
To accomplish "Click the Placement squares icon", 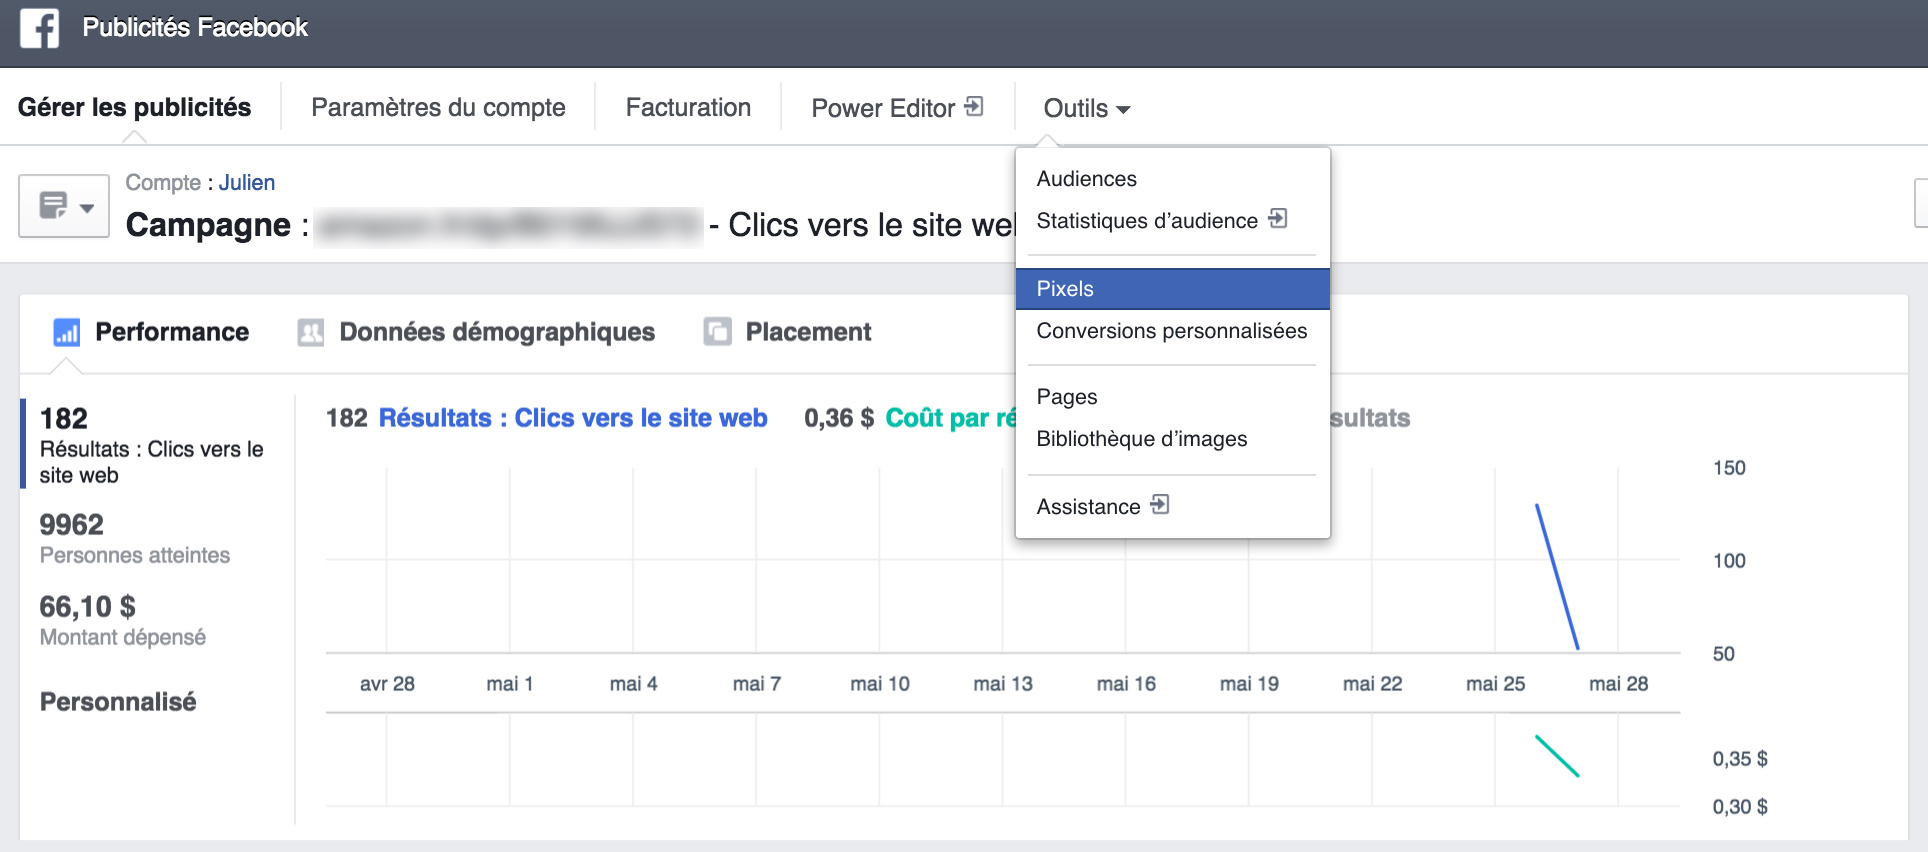I will coord(717,332).
